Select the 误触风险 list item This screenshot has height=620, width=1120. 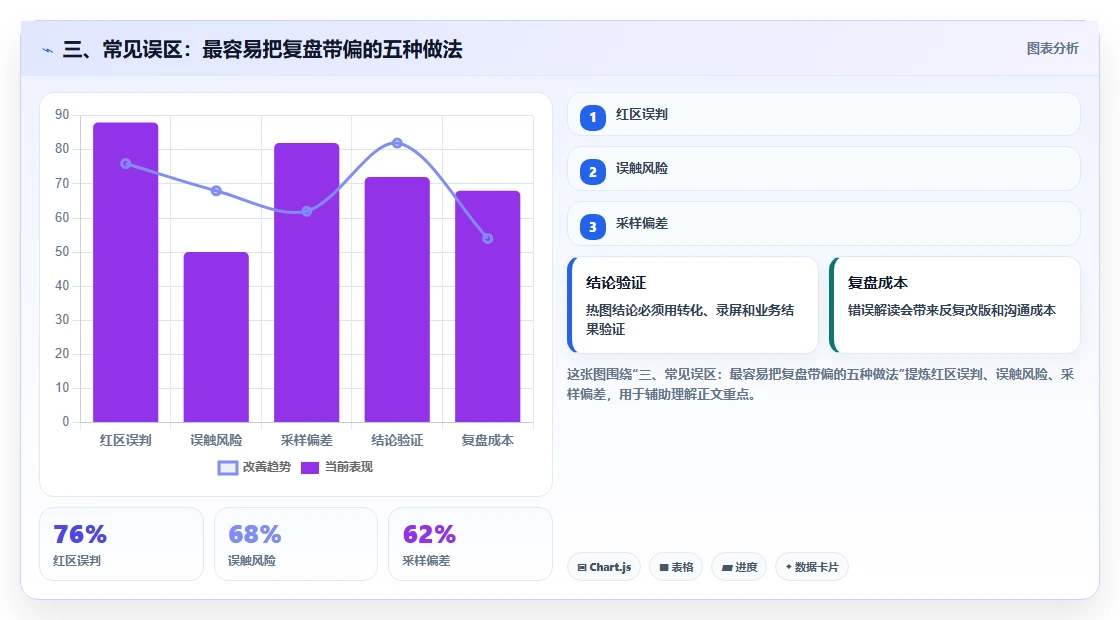824,169
